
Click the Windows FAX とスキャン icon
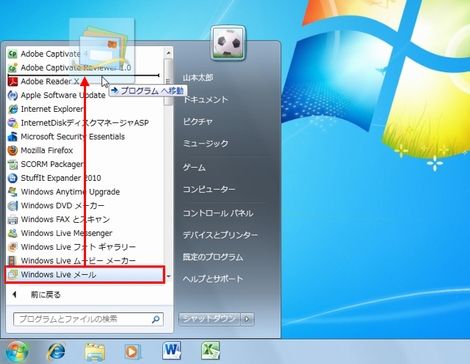click(13, 219)
